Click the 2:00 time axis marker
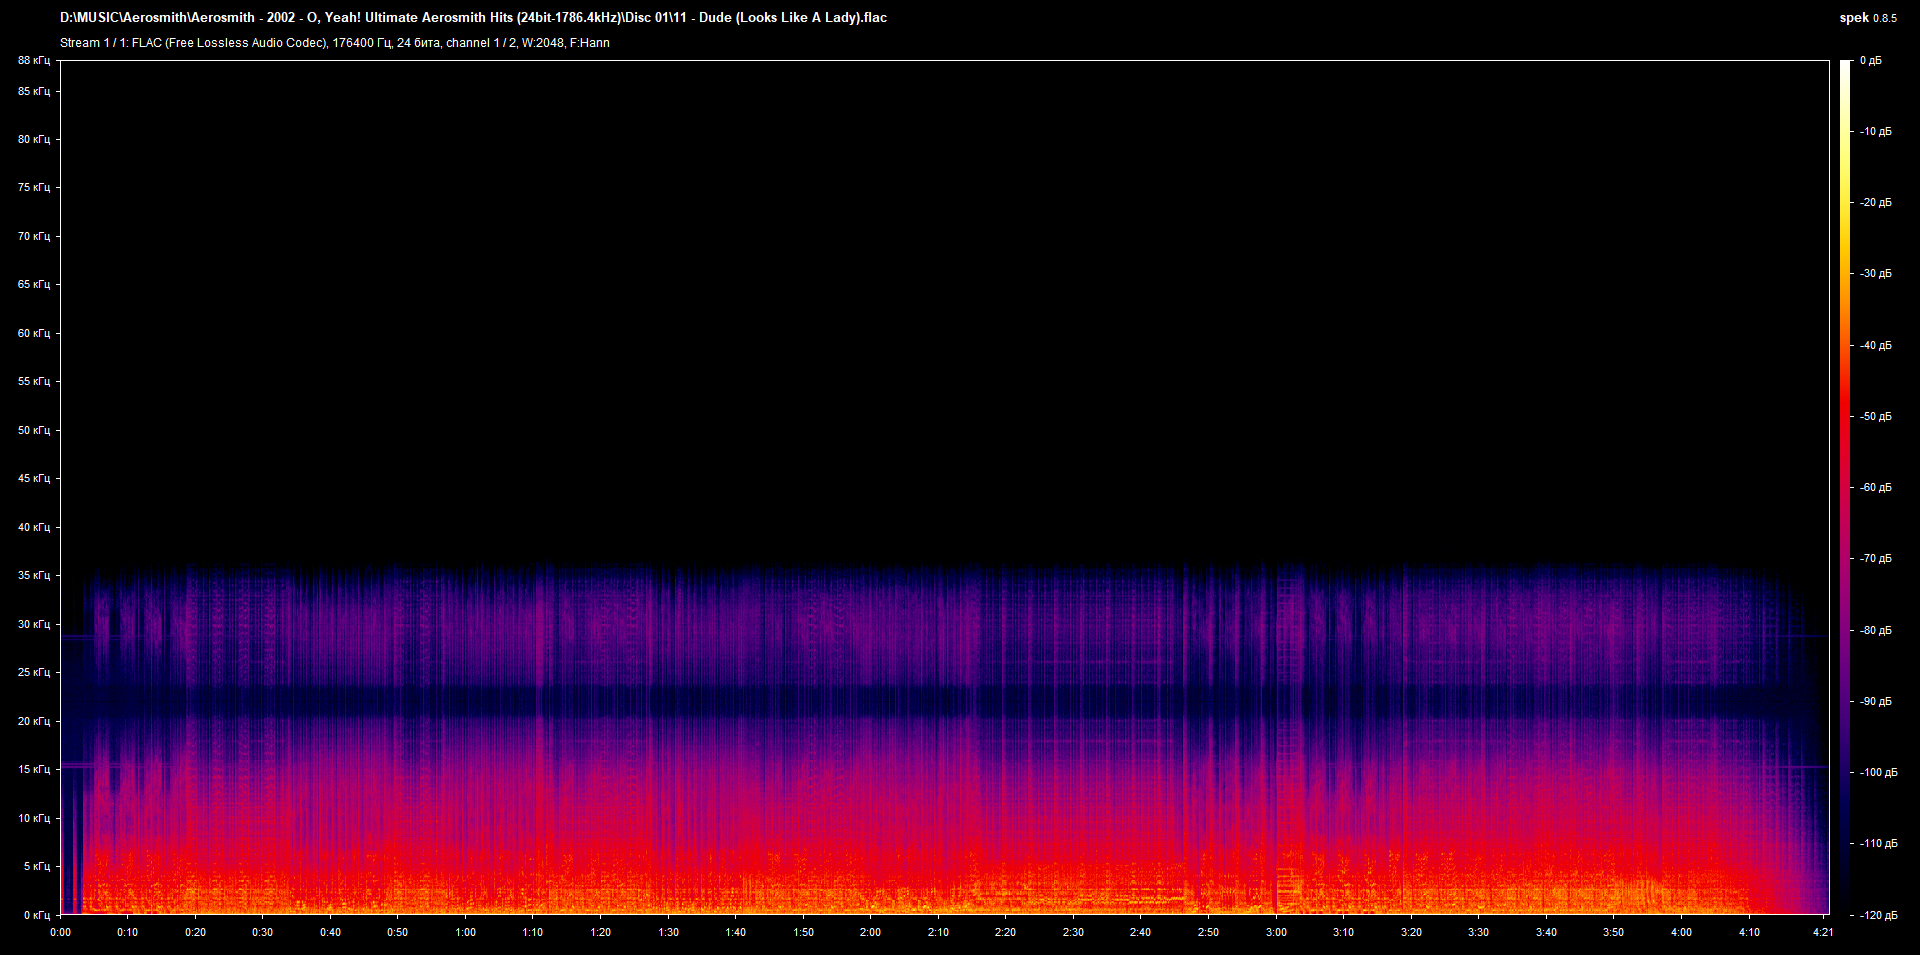The height and width of the screenshot is (955, 1920). click(x=870, y=932)
